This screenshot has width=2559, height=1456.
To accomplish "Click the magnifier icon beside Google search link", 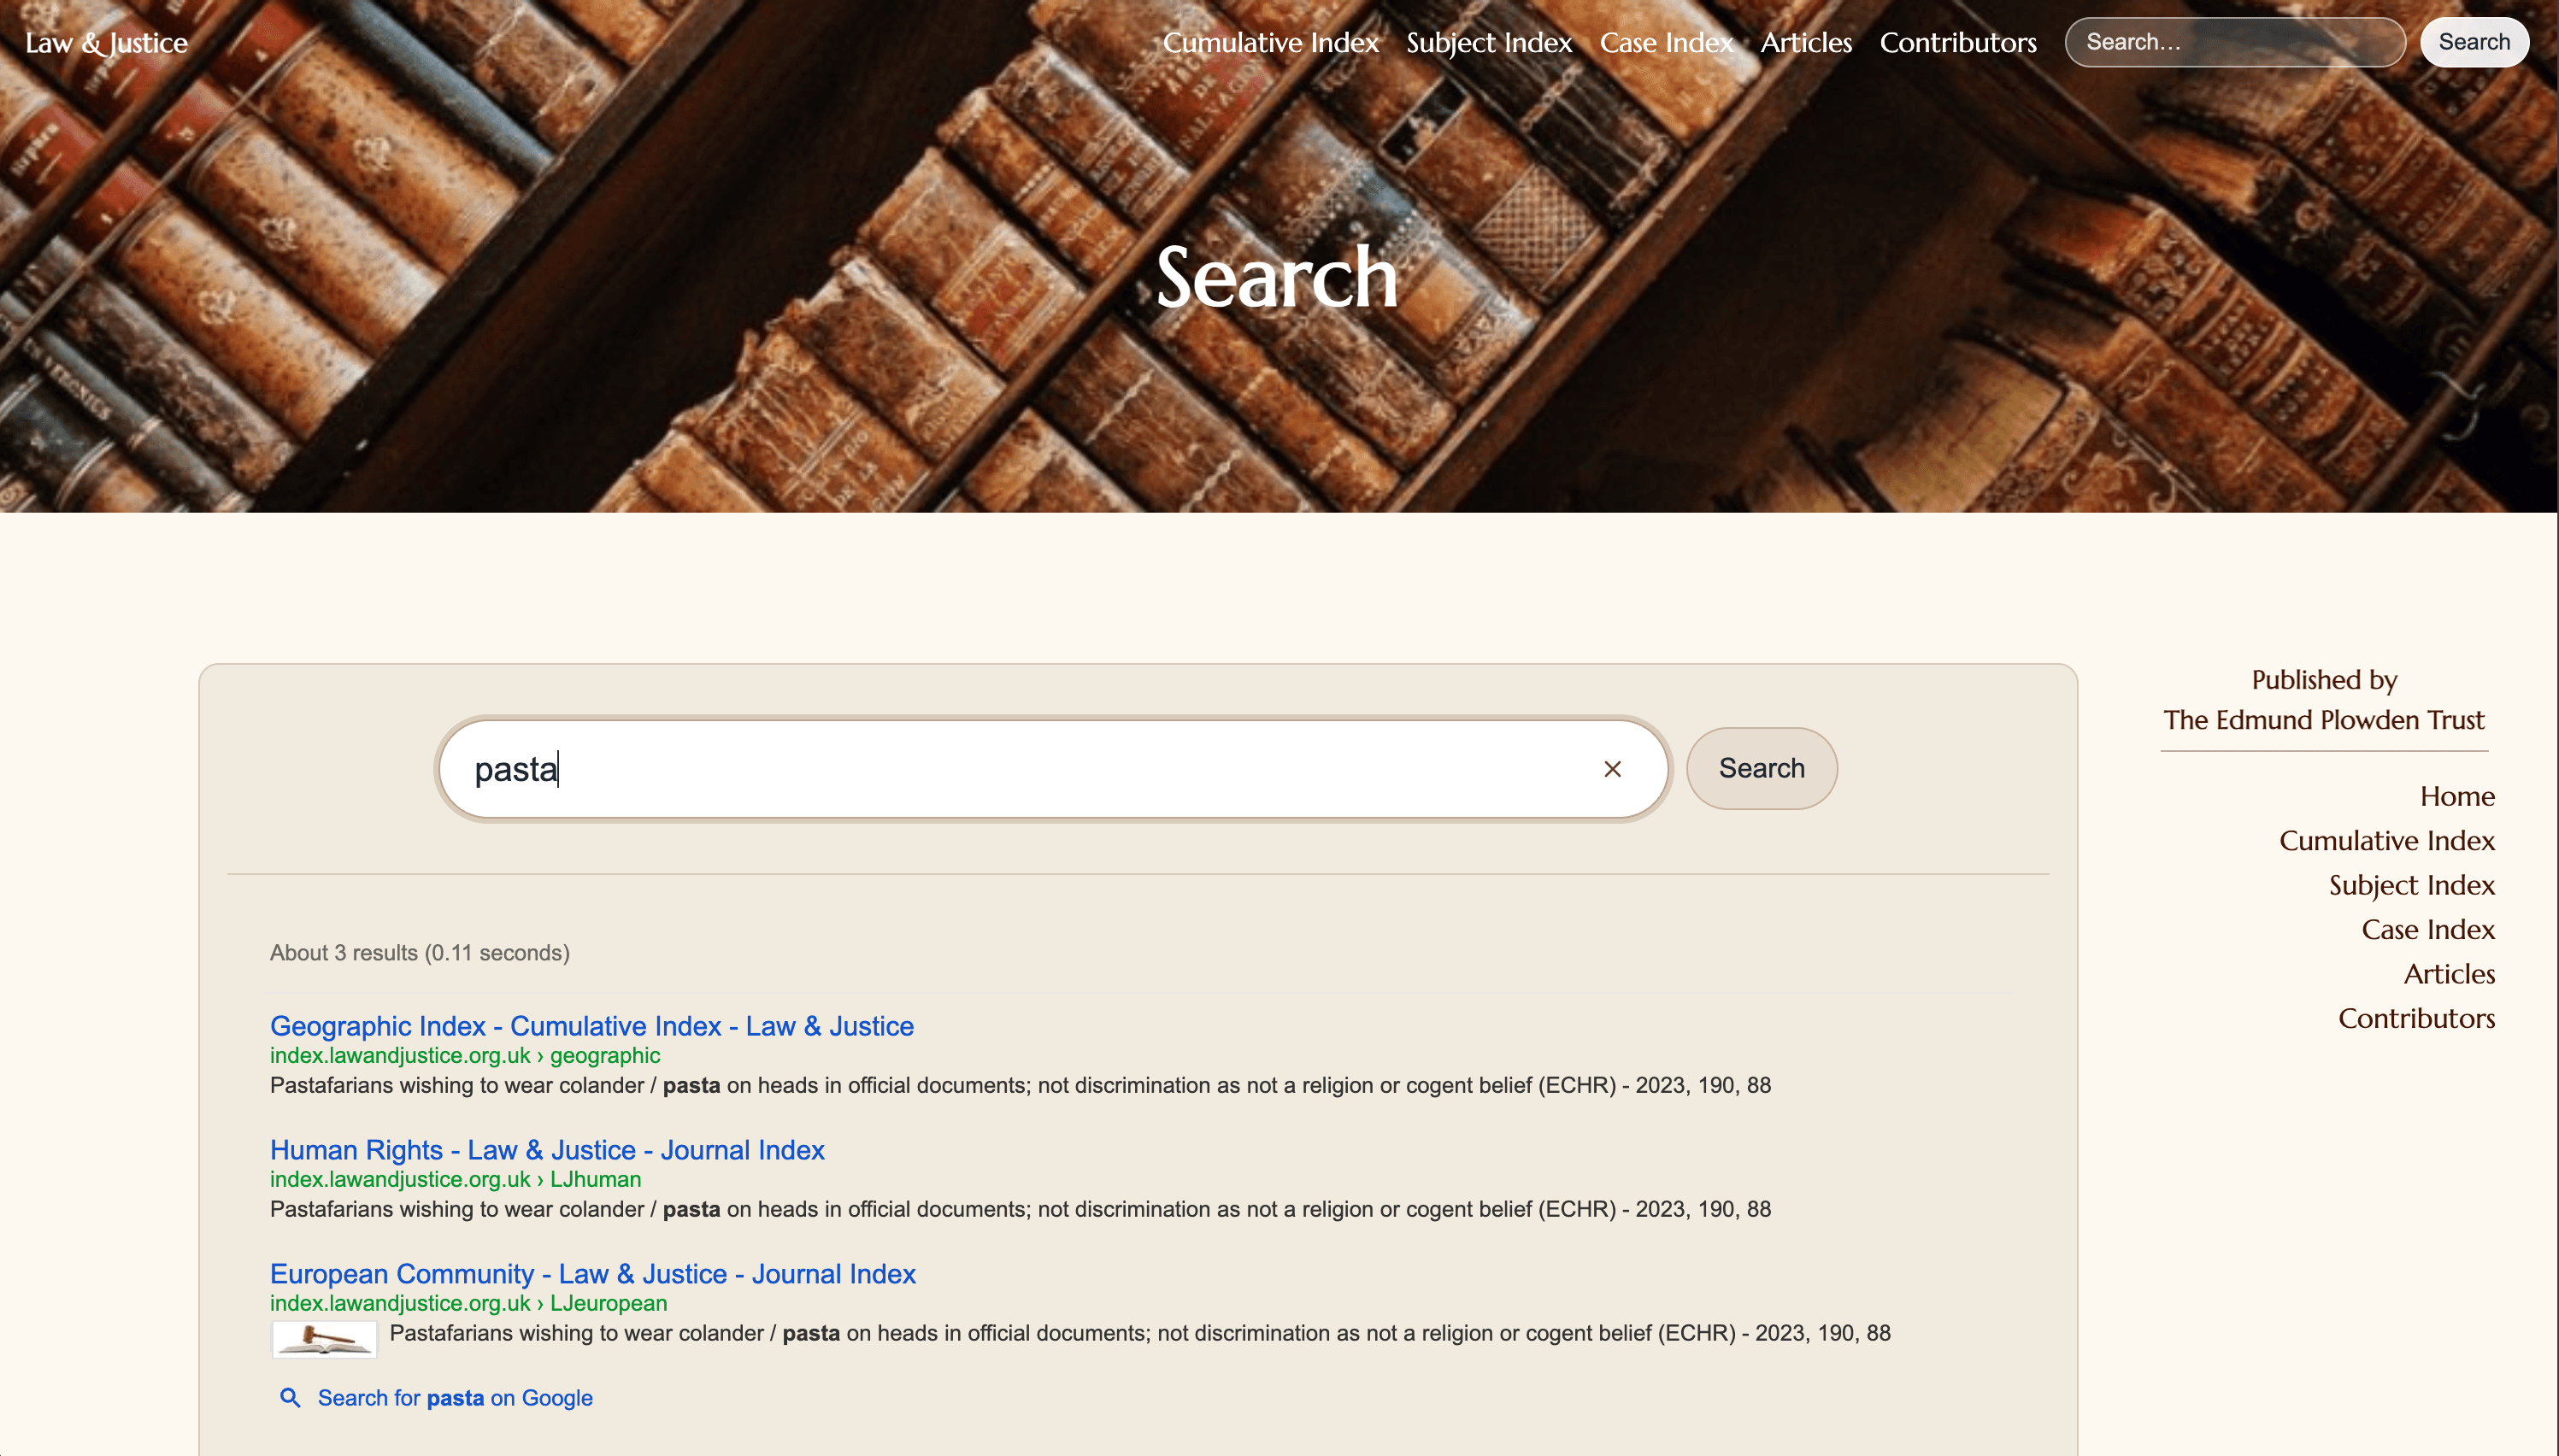I will tap(290, 1398).
